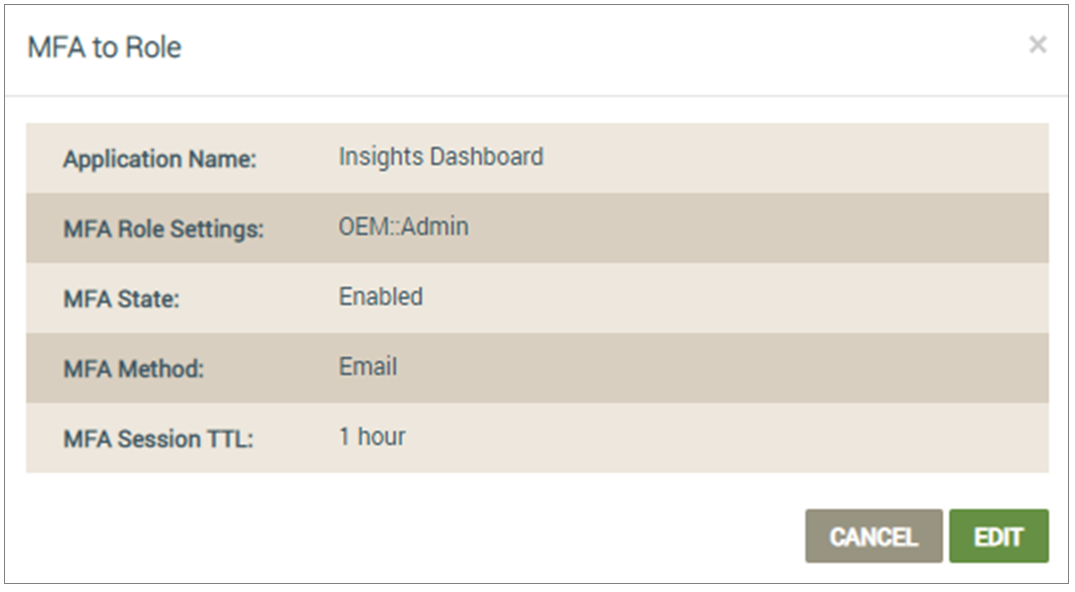
Task: Click the CANCEL button
Action: pyautogui.click(x=873, y=536)
